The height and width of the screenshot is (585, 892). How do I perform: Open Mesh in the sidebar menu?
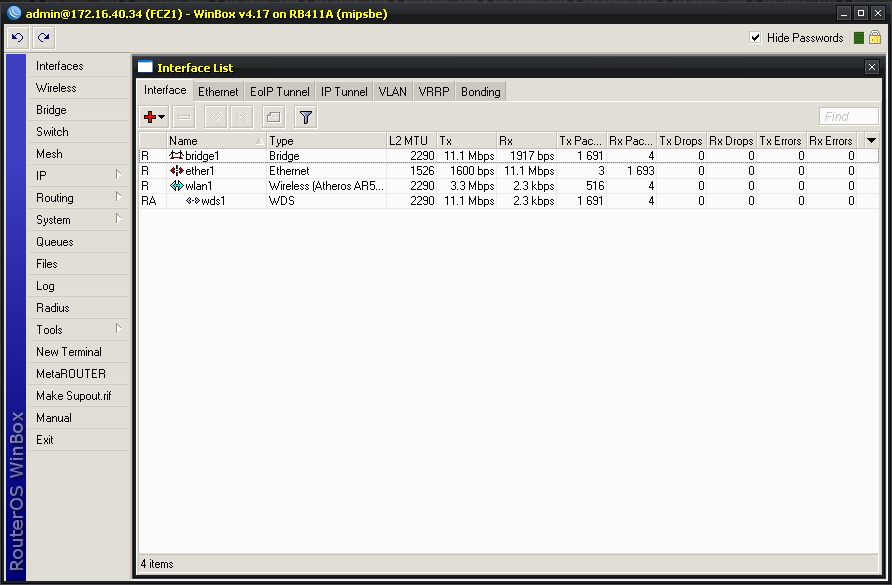(x=78, y=154)
